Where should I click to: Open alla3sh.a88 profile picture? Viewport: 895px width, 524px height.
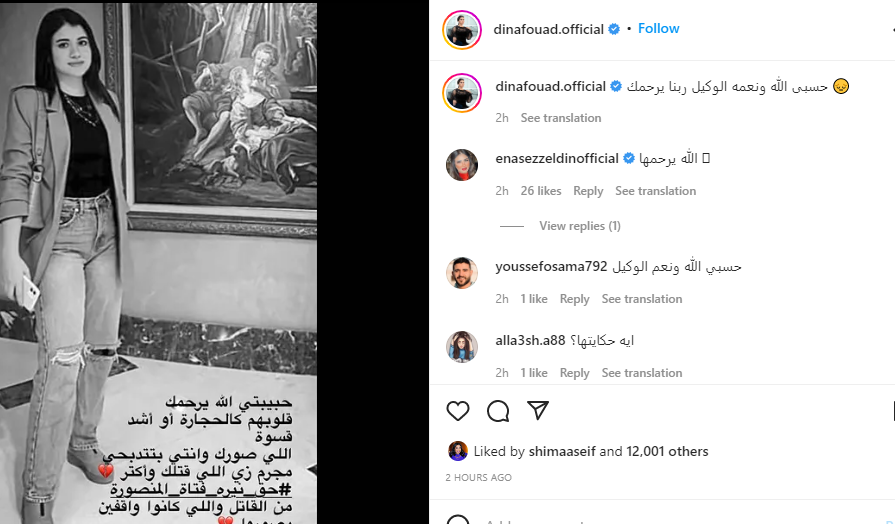point(462,346)
